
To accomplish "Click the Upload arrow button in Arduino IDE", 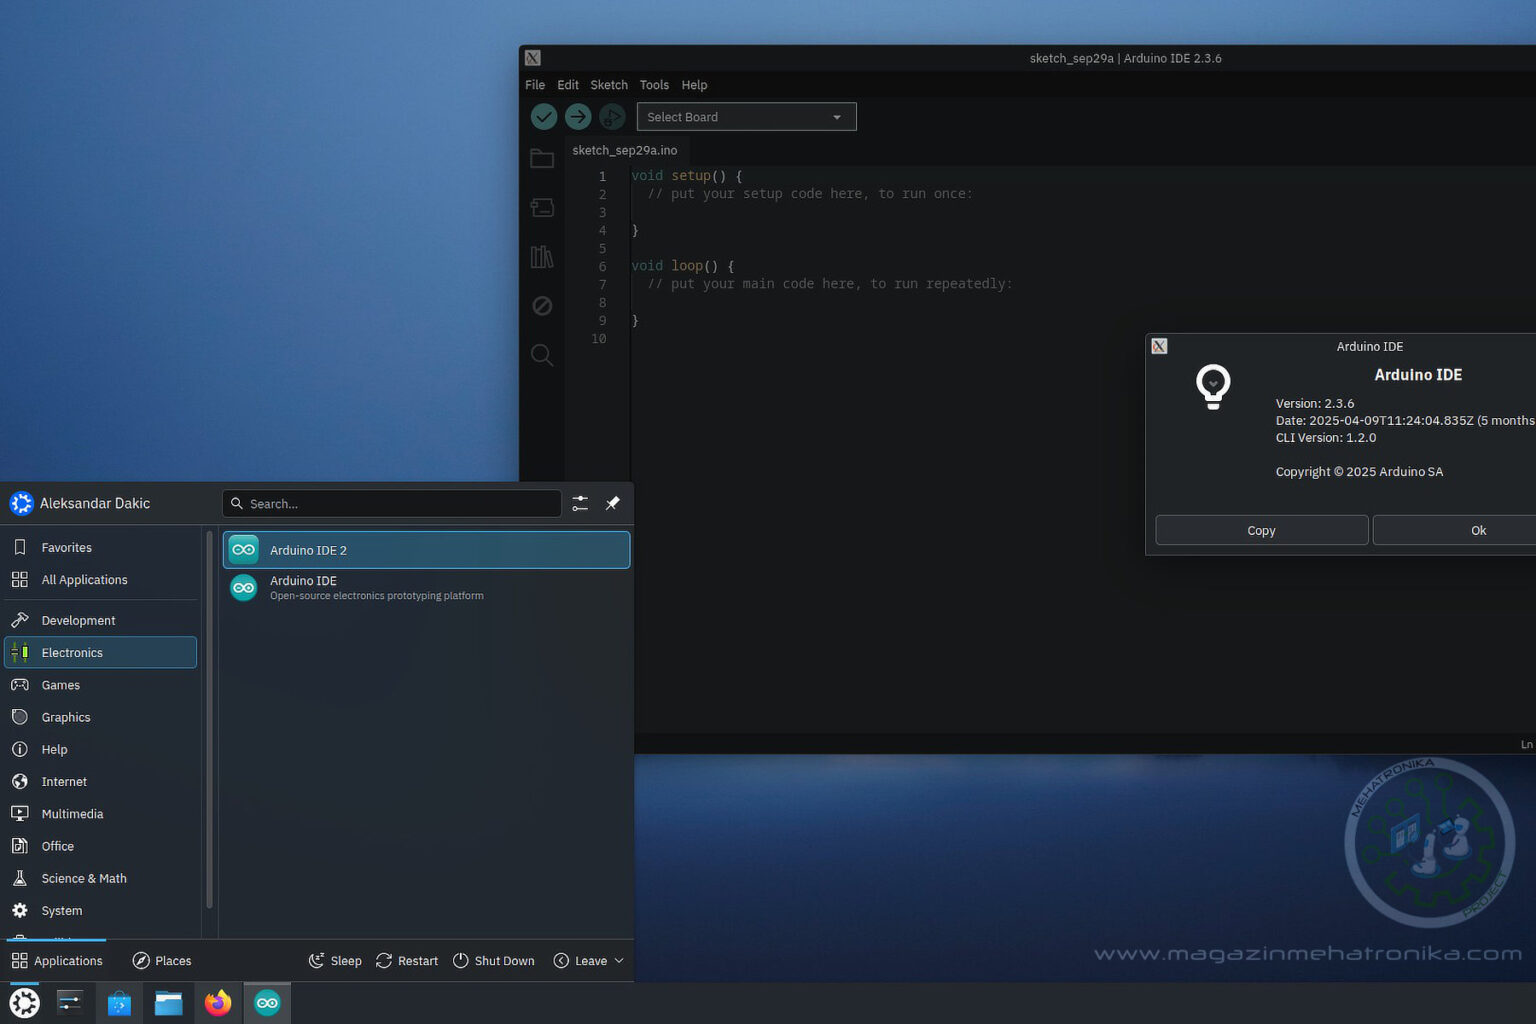I will pos(578,117).
